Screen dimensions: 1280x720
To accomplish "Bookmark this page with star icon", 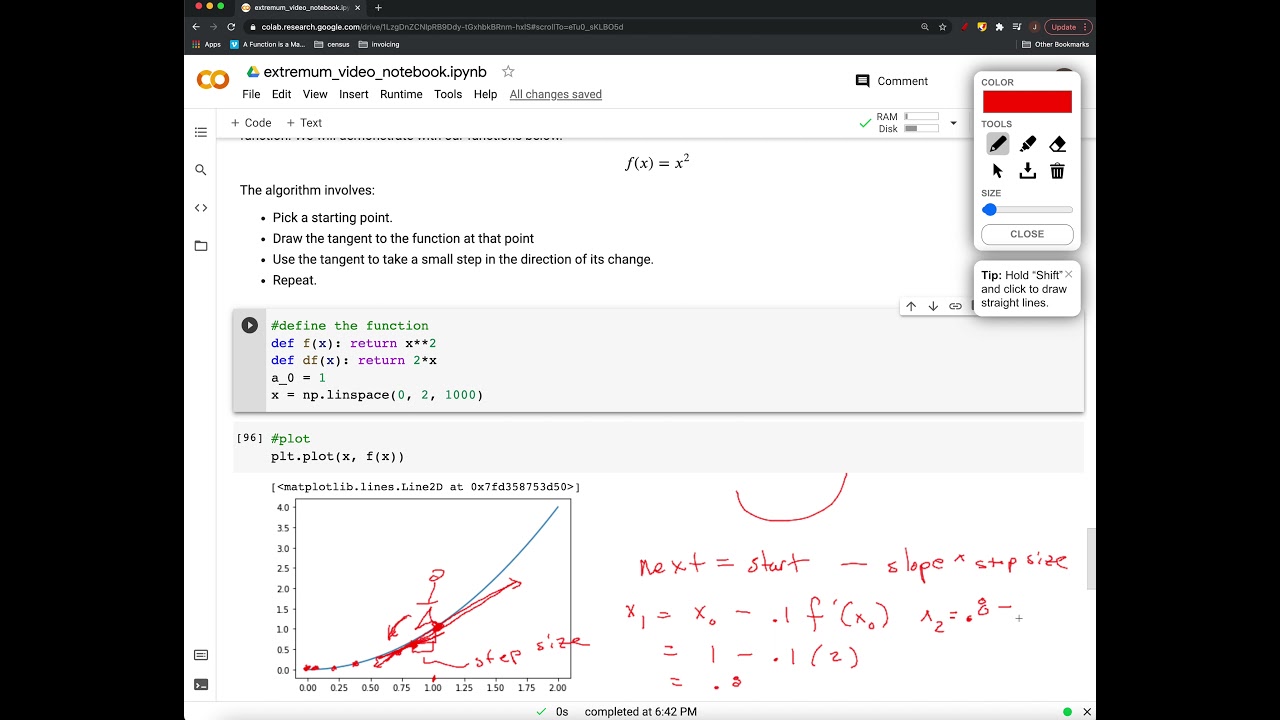I will [942, 27].
